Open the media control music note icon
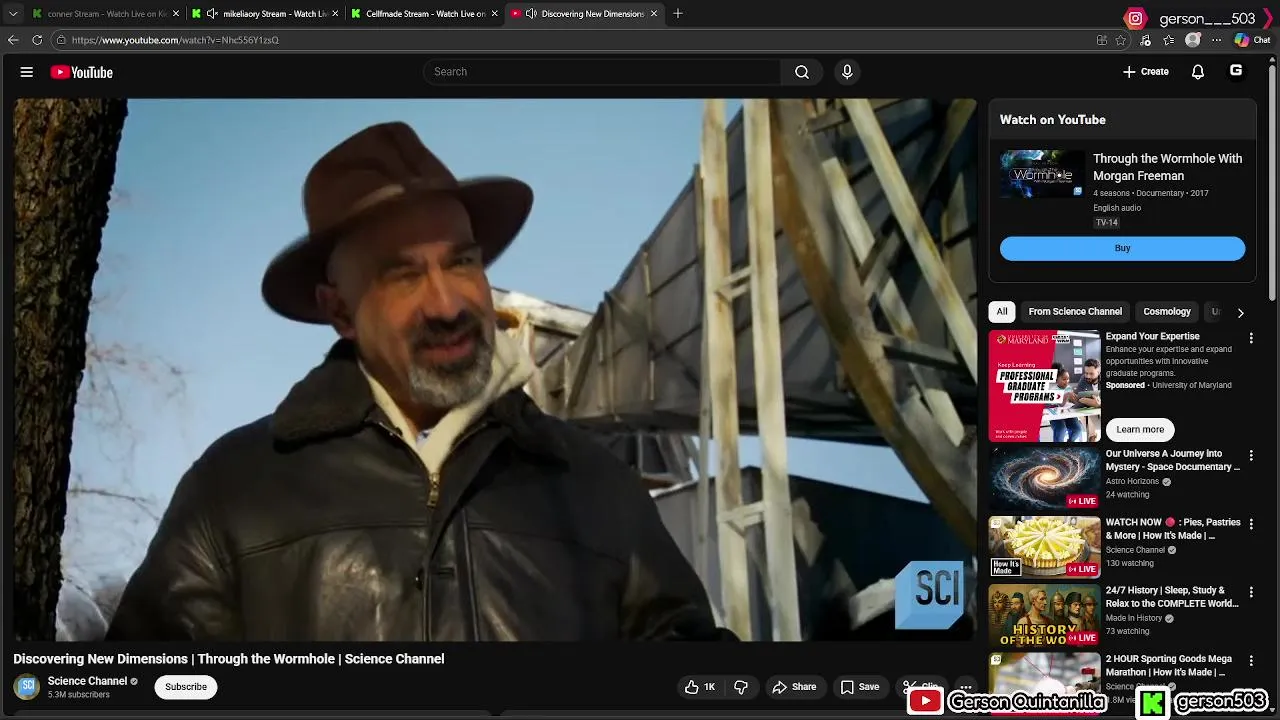Screen dimensions: 1280x720 (1146, 40)
